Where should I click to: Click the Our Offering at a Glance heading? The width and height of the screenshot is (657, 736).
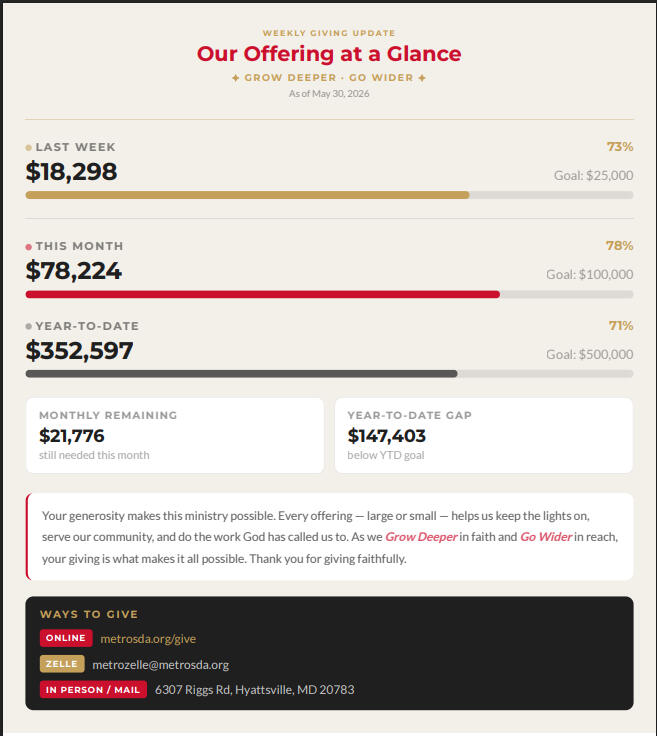pos(329,54)
